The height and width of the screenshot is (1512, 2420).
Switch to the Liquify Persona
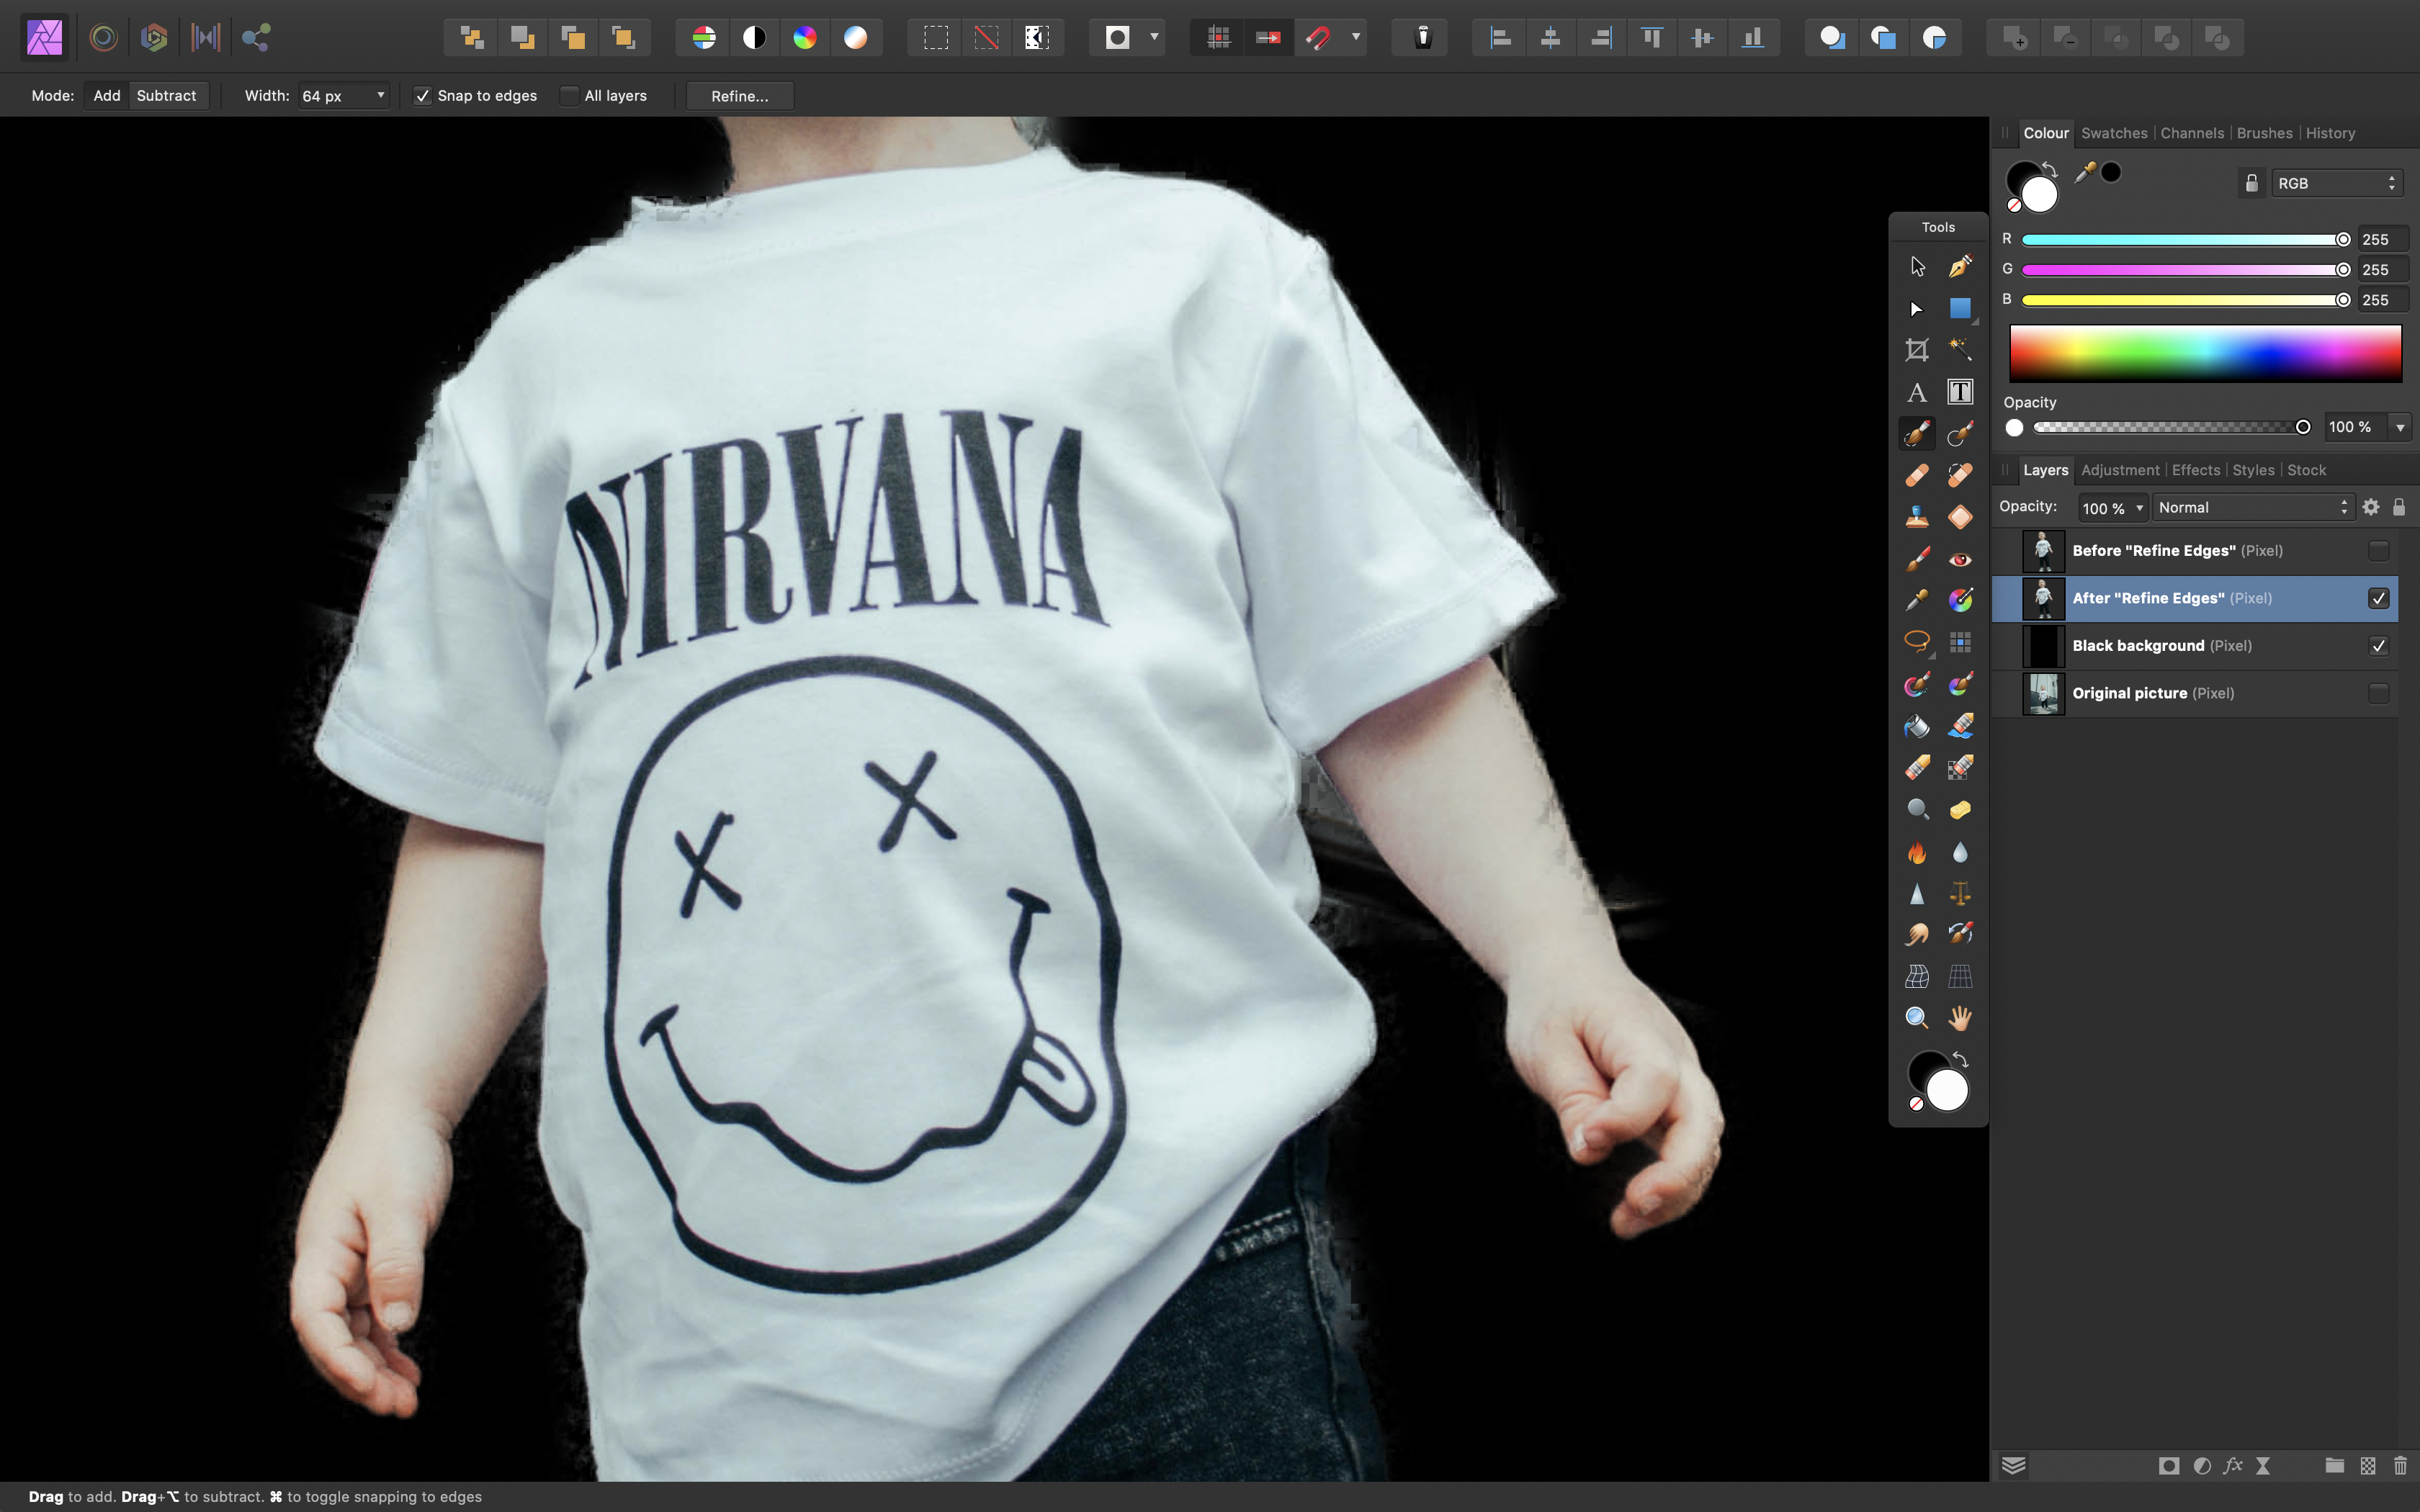click(103, 38)
